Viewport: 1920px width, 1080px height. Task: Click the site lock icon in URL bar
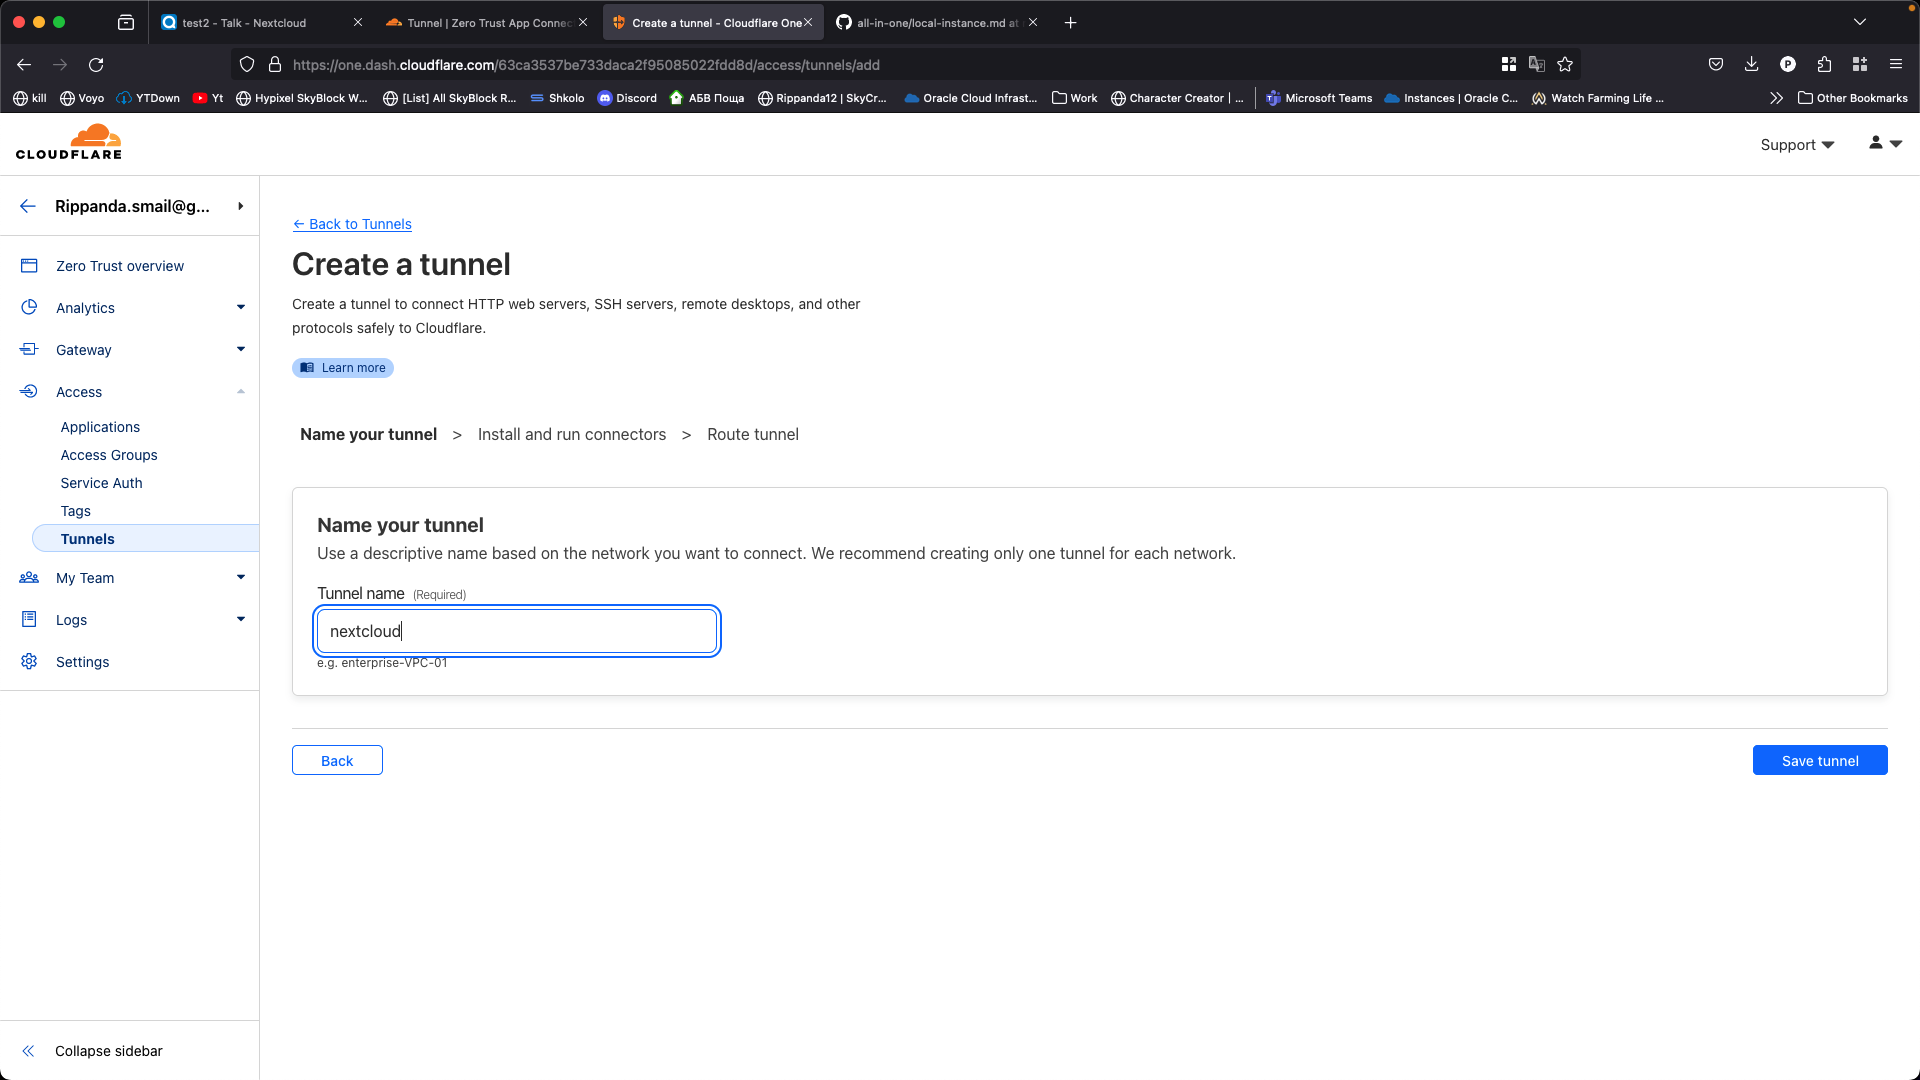pos(275,65)
